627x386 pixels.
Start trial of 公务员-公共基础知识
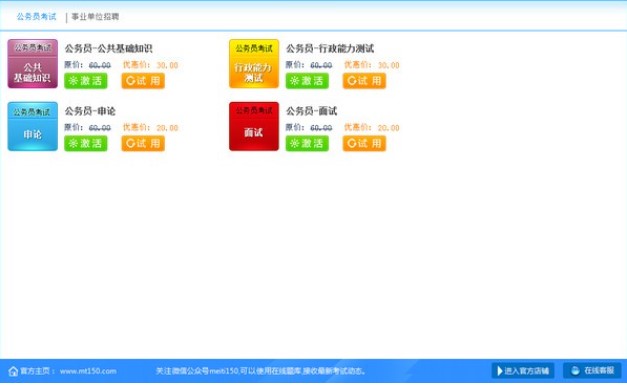tap(143, 81)
